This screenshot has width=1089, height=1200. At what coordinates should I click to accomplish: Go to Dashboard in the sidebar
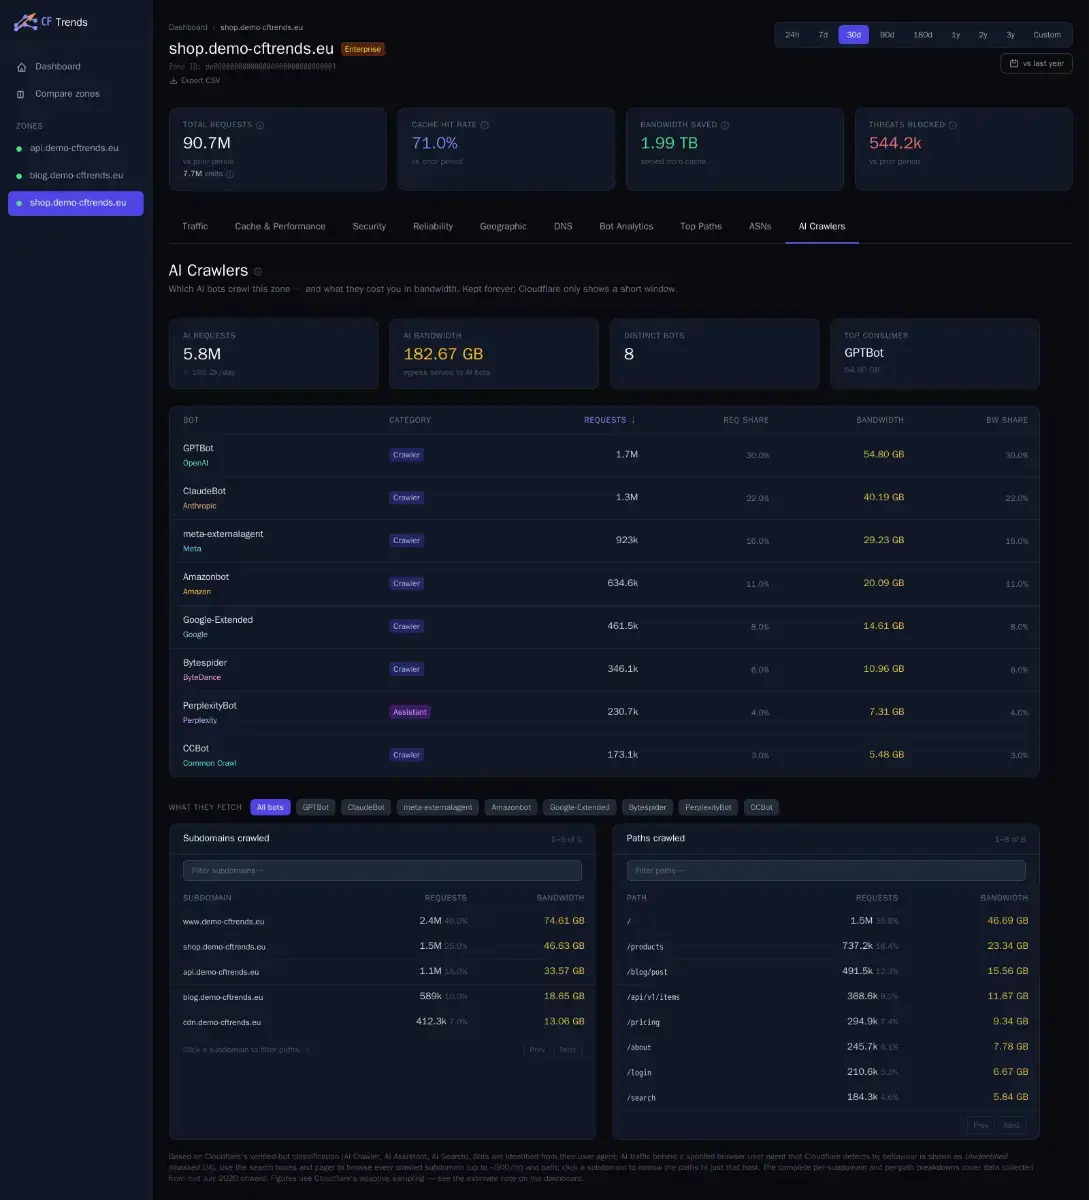tap(76, 67)
